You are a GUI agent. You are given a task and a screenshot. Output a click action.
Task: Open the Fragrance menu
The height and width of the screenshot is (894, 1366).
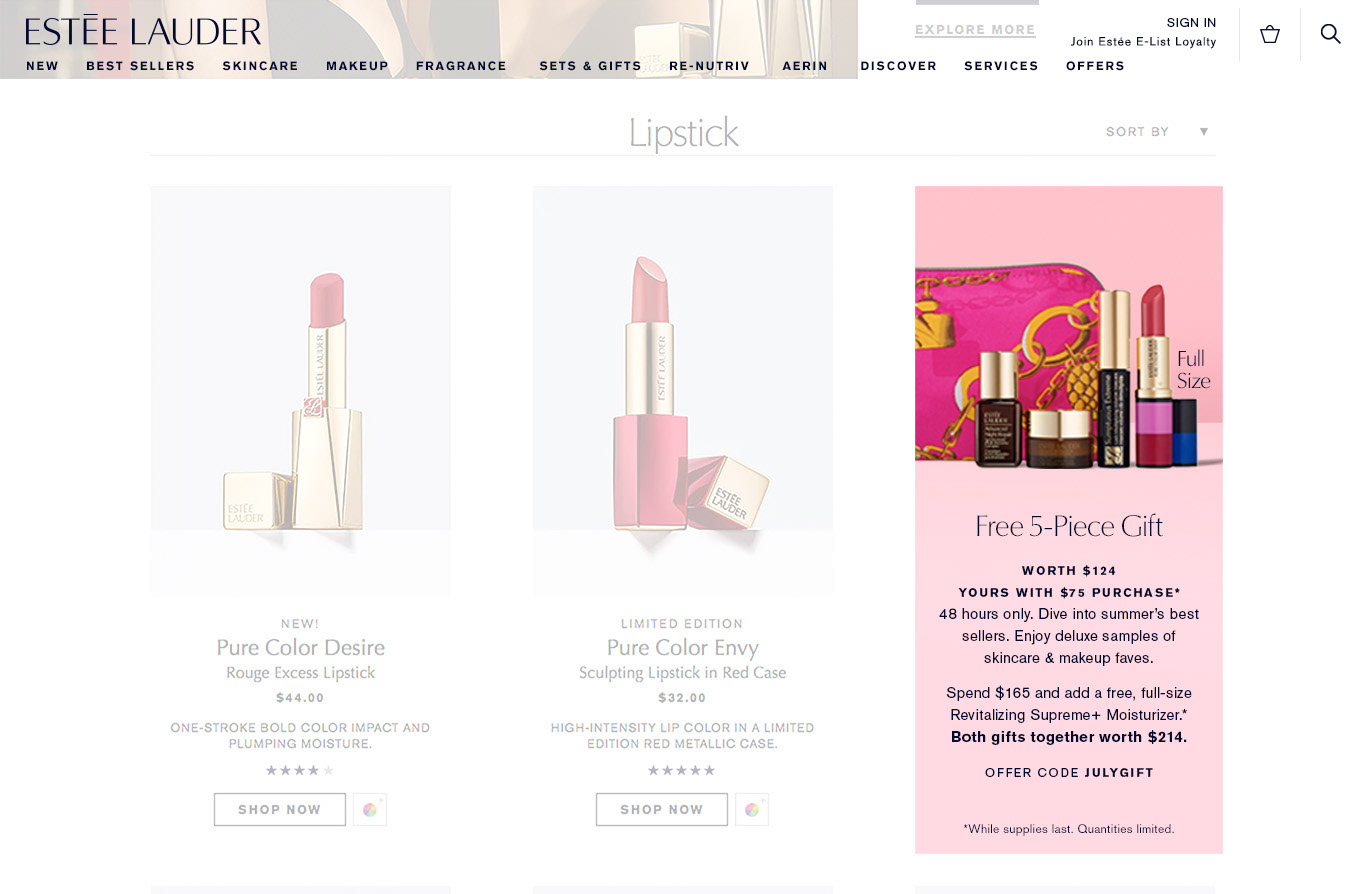pyautogui.click(x=461, y=66)
